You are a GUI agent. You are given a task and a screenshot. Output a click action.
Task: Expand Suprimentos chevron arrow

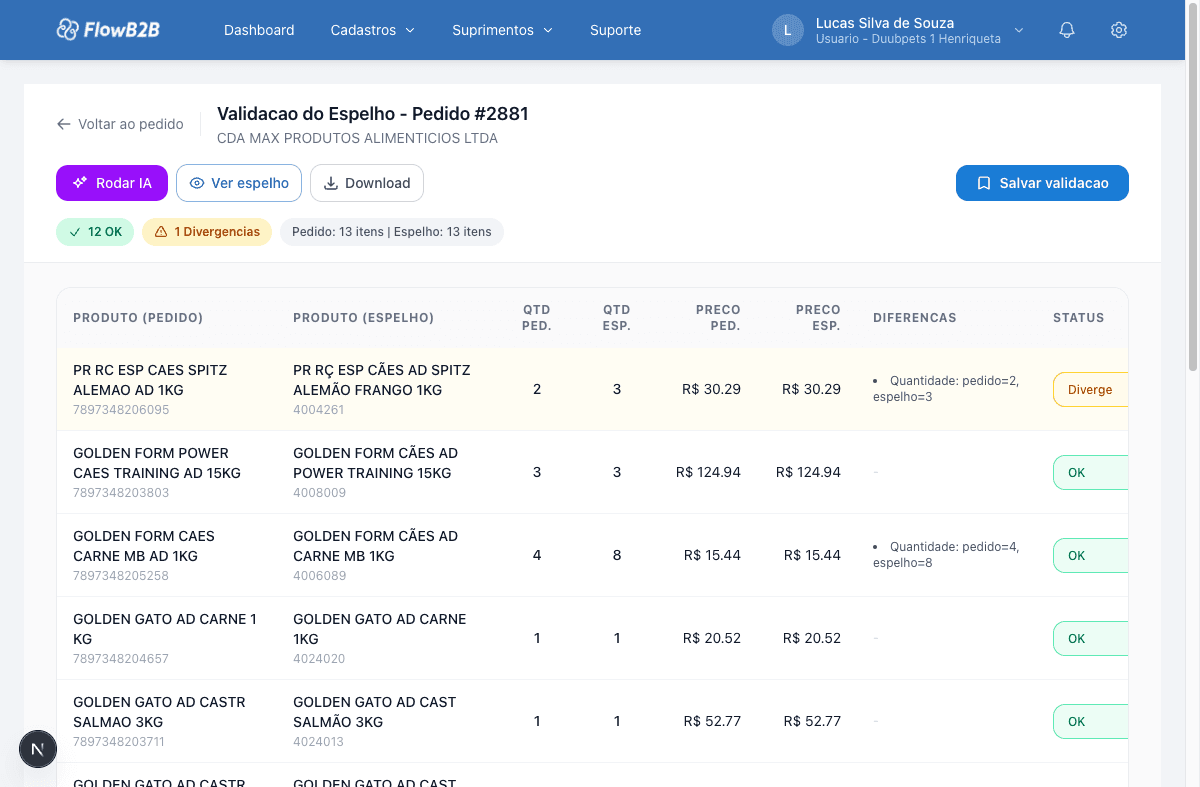click(547, 30)
